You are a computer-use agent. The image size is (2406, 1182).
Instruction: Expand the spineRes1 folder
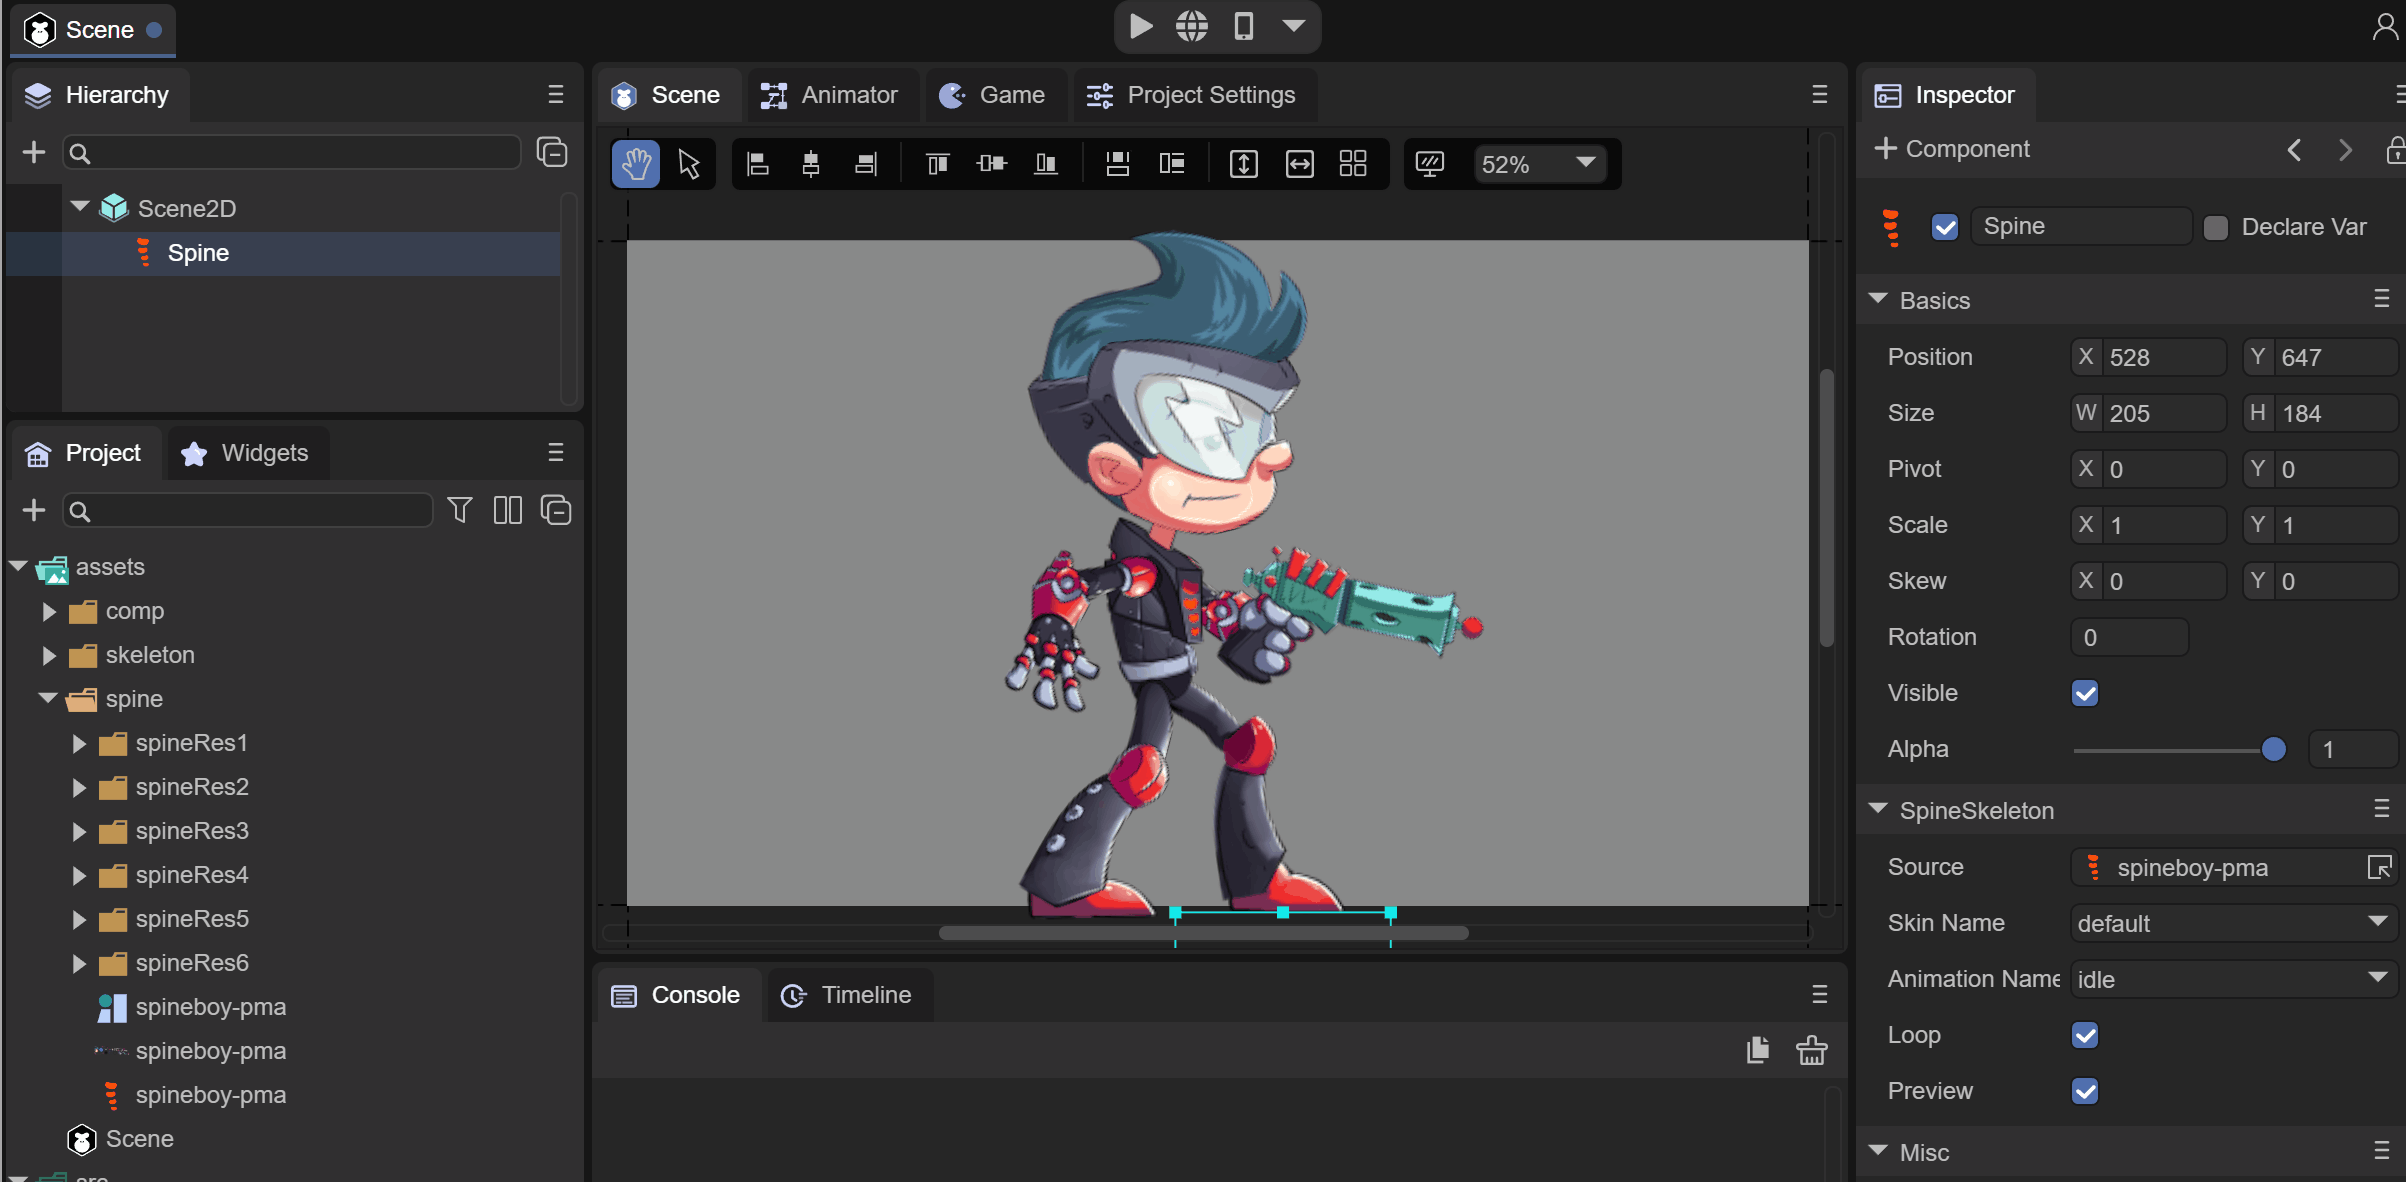tap(78, 743)
